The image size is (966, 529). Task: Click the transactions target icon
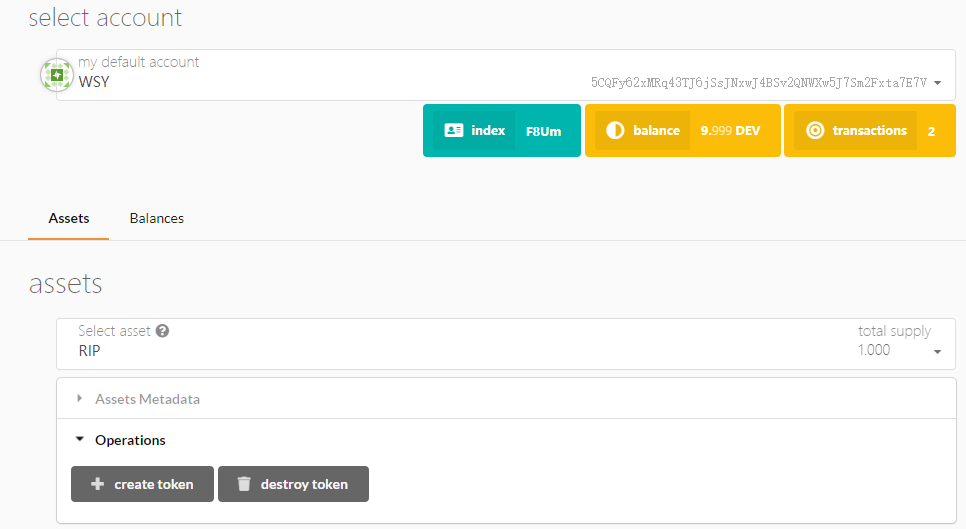click(815, 130)
